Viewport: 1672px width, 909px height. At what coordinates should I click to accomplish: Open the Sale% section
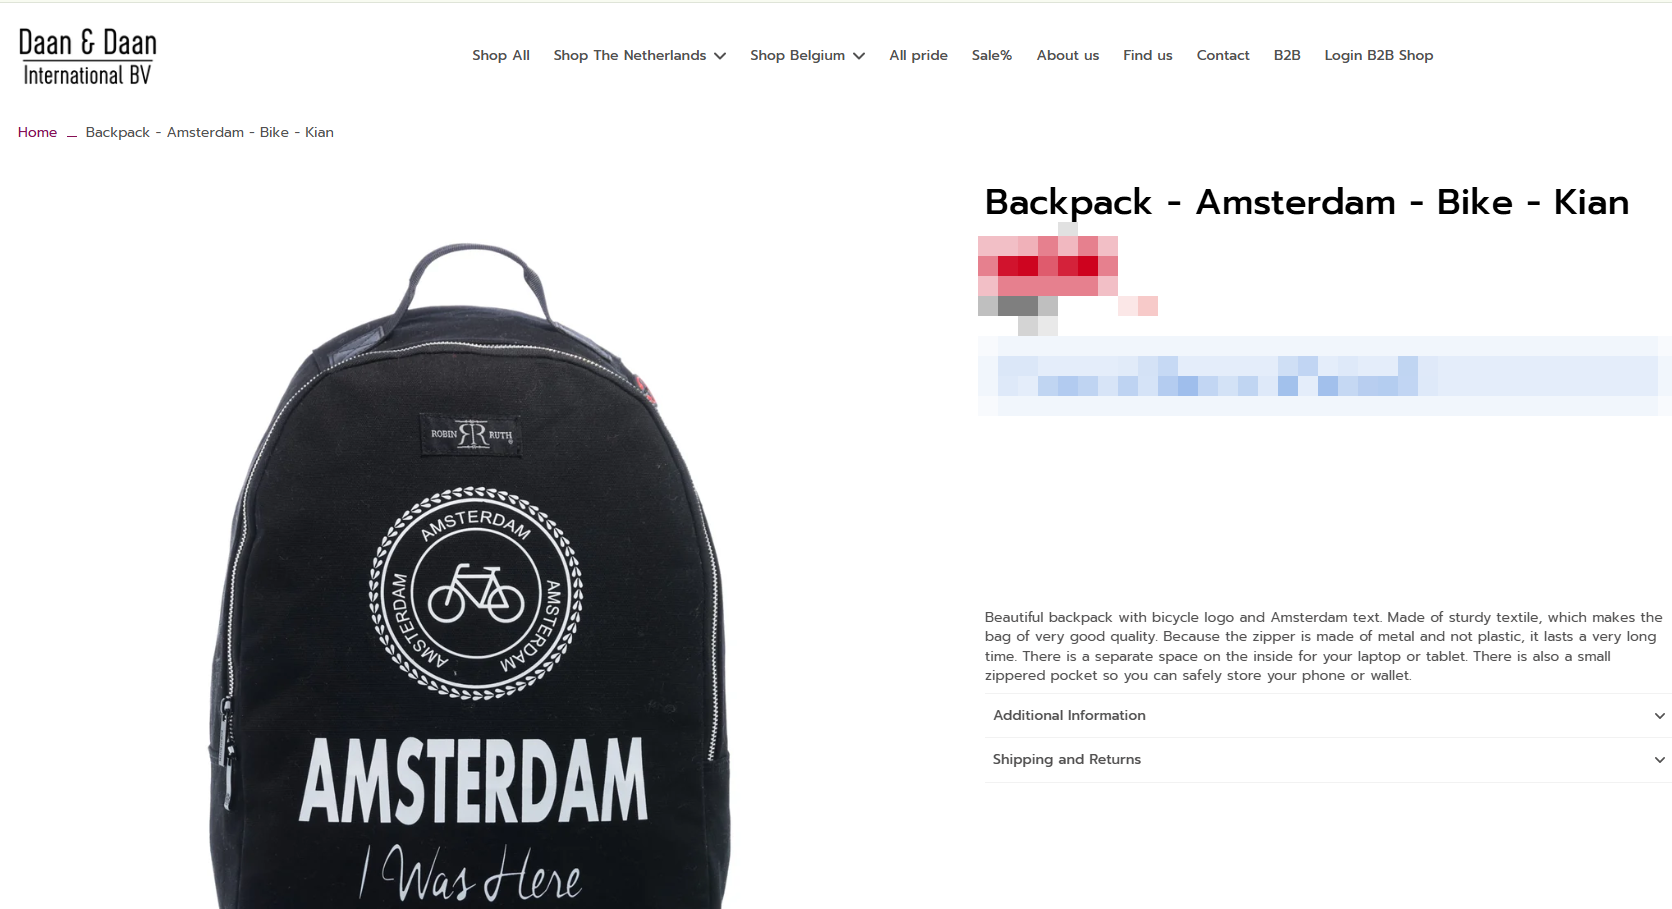pos(992,55)
